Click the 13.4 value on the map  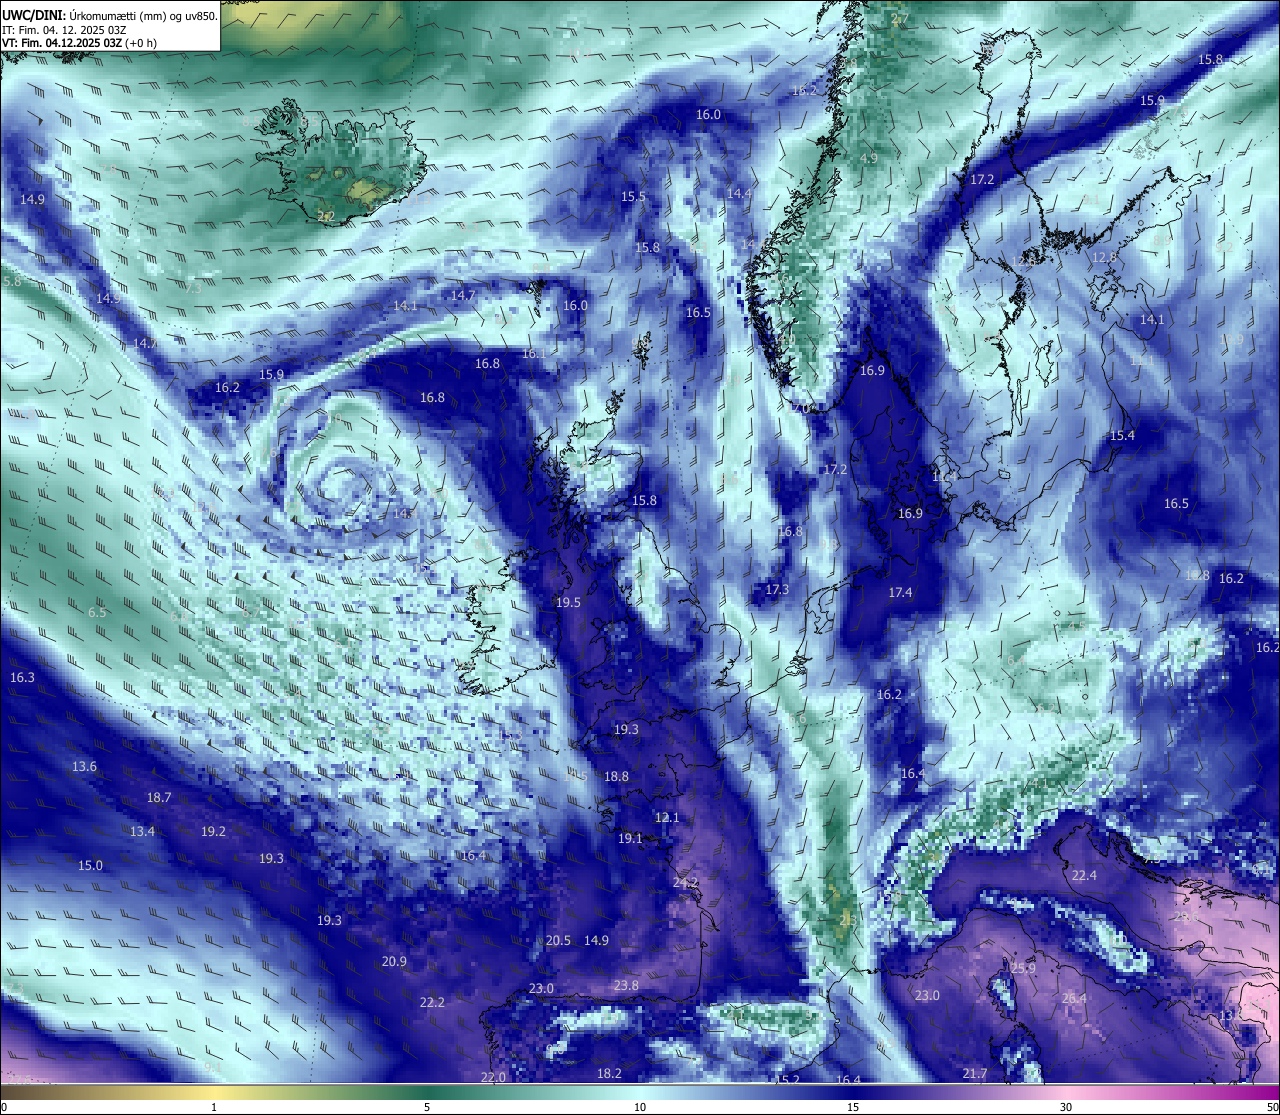[142, 832]
